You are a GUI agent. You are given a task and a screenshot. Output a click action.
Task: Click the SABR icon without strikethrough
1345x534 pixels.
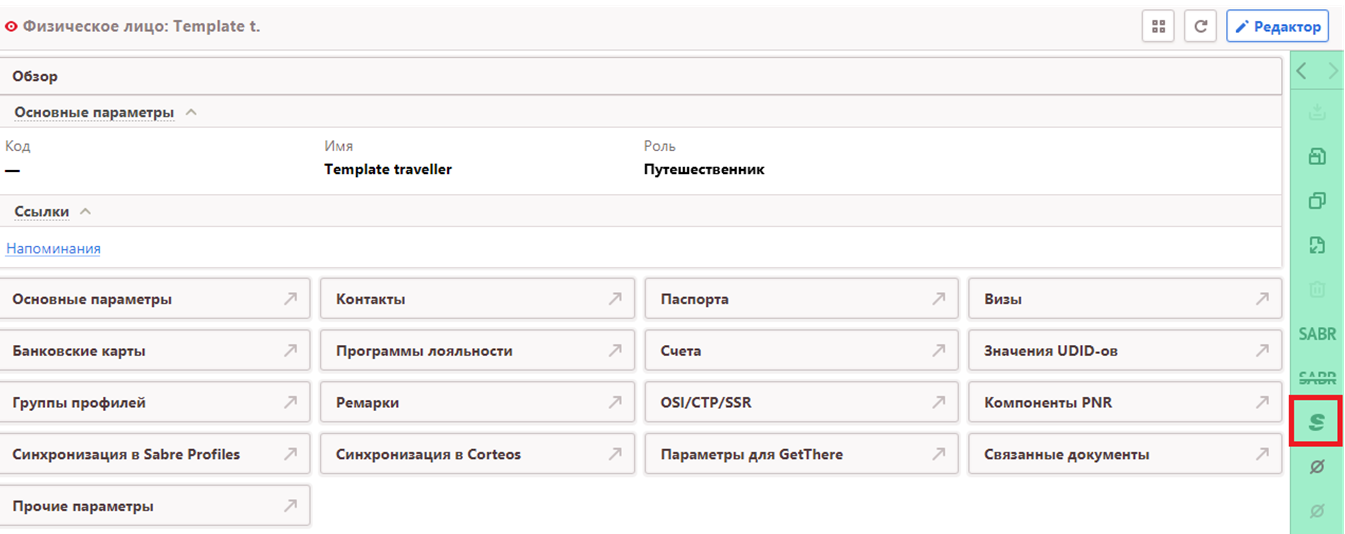click(1317, 334)
